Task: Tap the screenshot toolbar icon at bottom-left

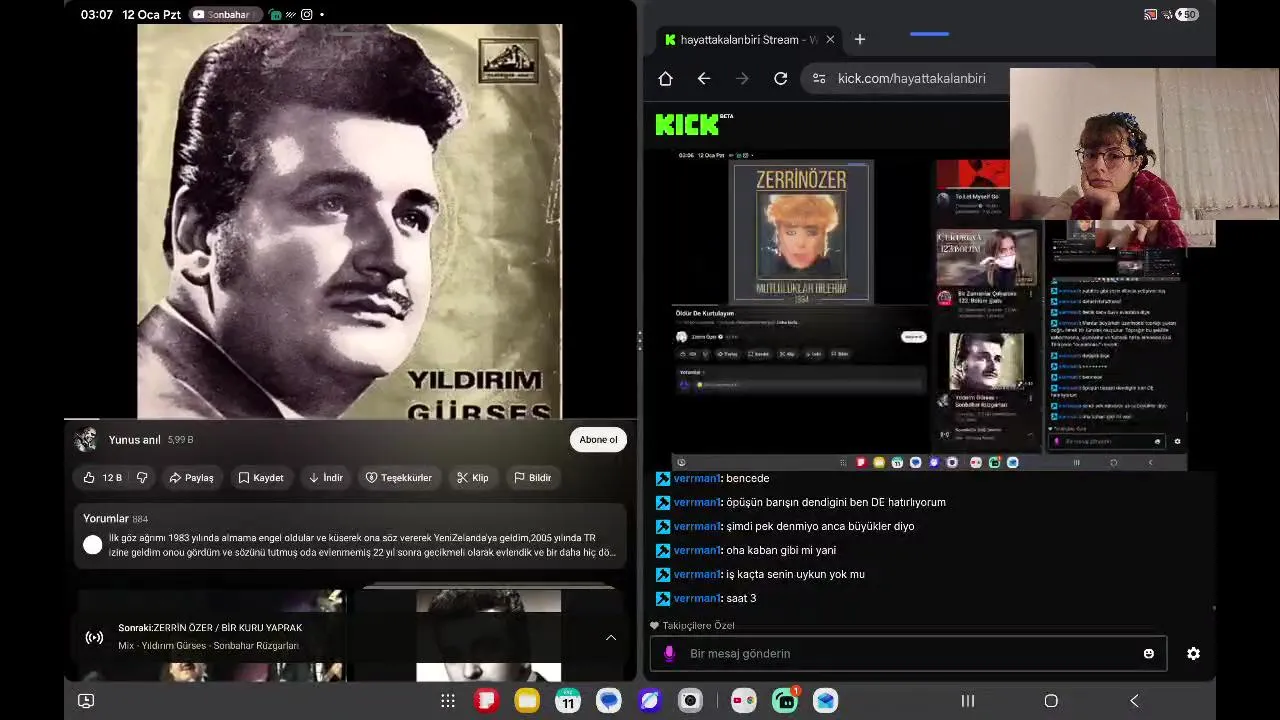Action: pos(86,701)
